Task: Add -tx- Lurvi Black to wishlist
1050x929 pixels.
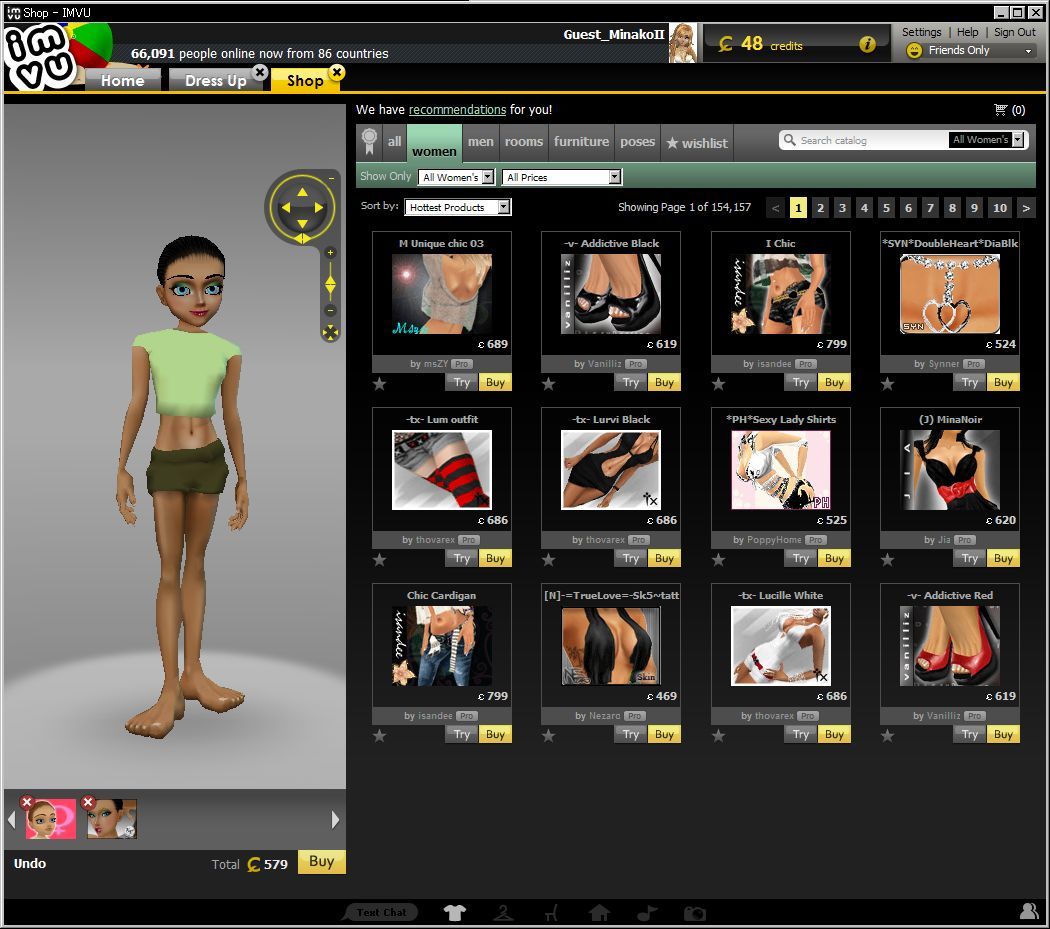Action: [x=548, y=559]
